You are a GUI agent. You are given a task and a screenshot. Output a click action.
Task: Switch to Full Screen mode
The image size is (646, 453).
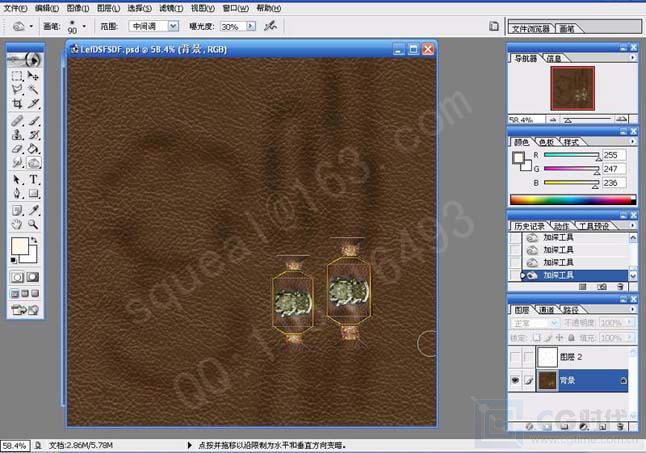click(35, 294)
